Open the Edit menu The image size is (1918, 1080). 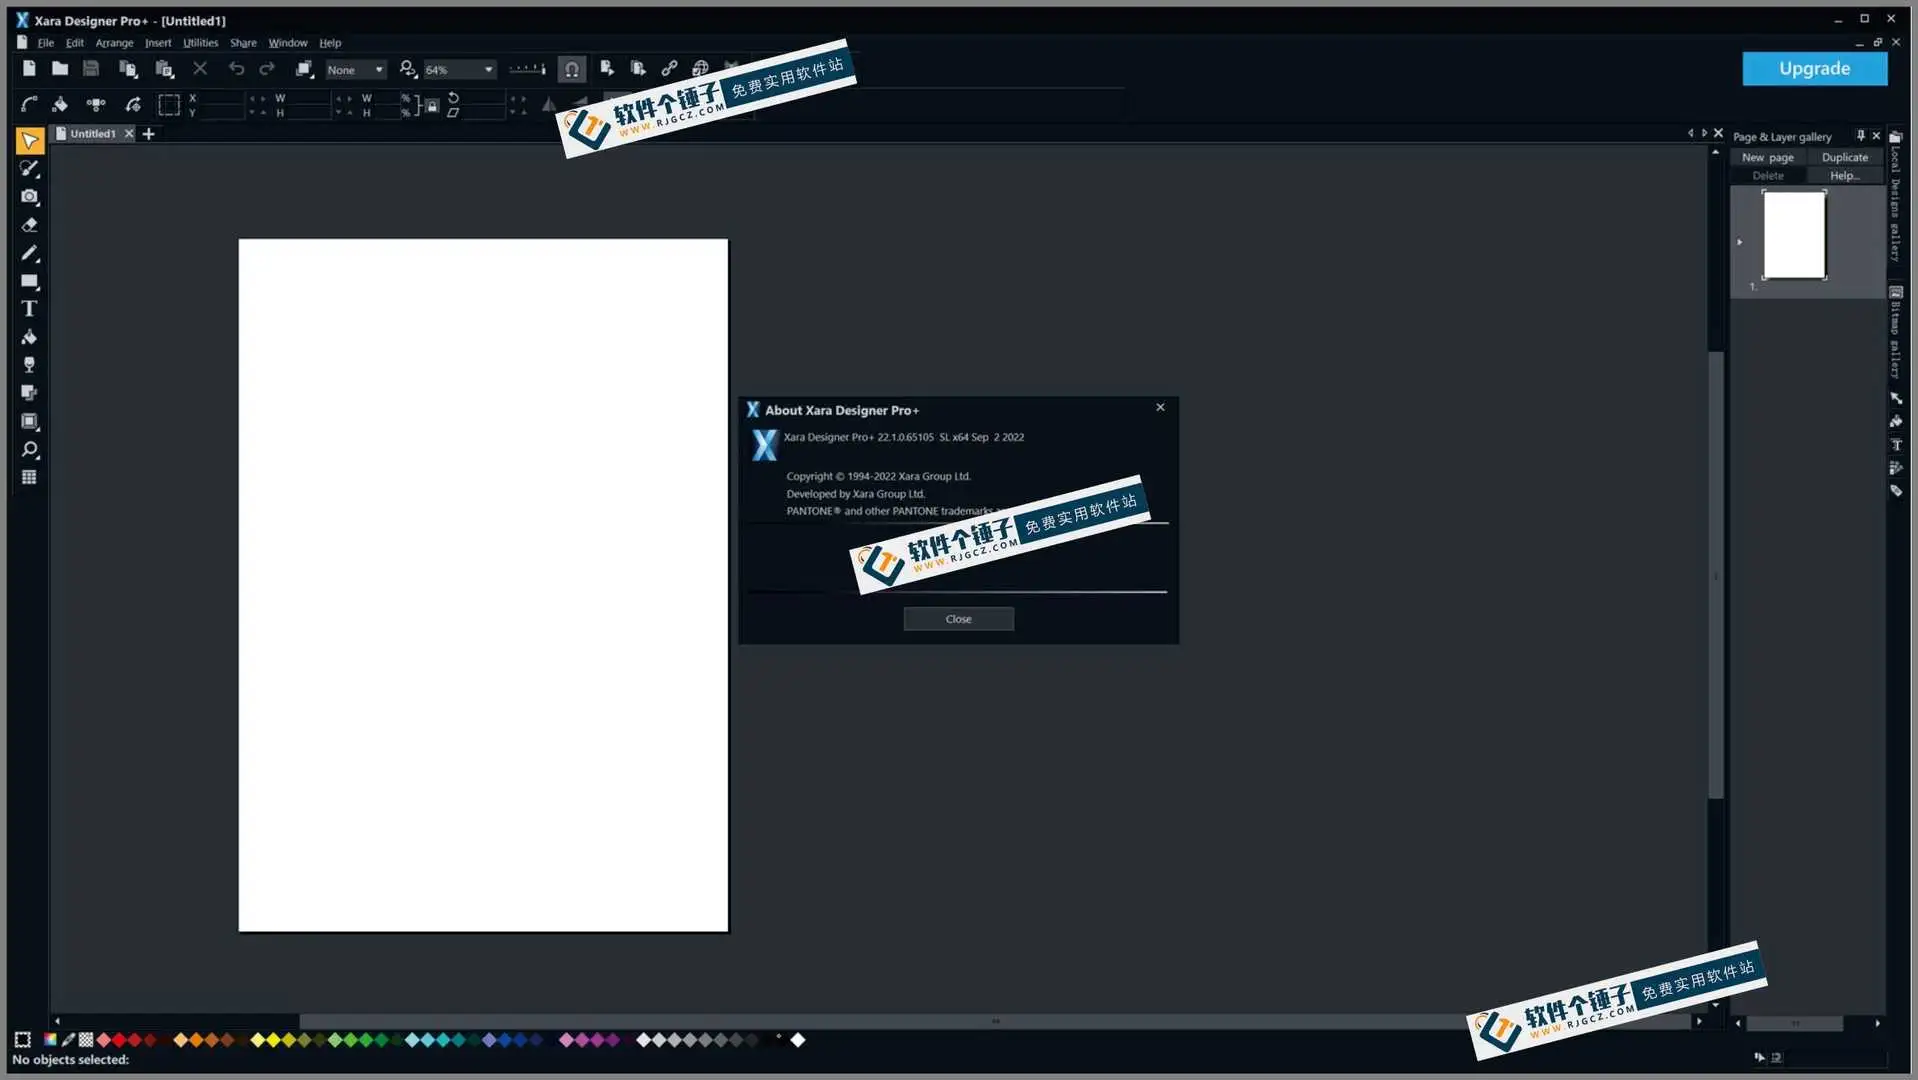coord(75,43)
